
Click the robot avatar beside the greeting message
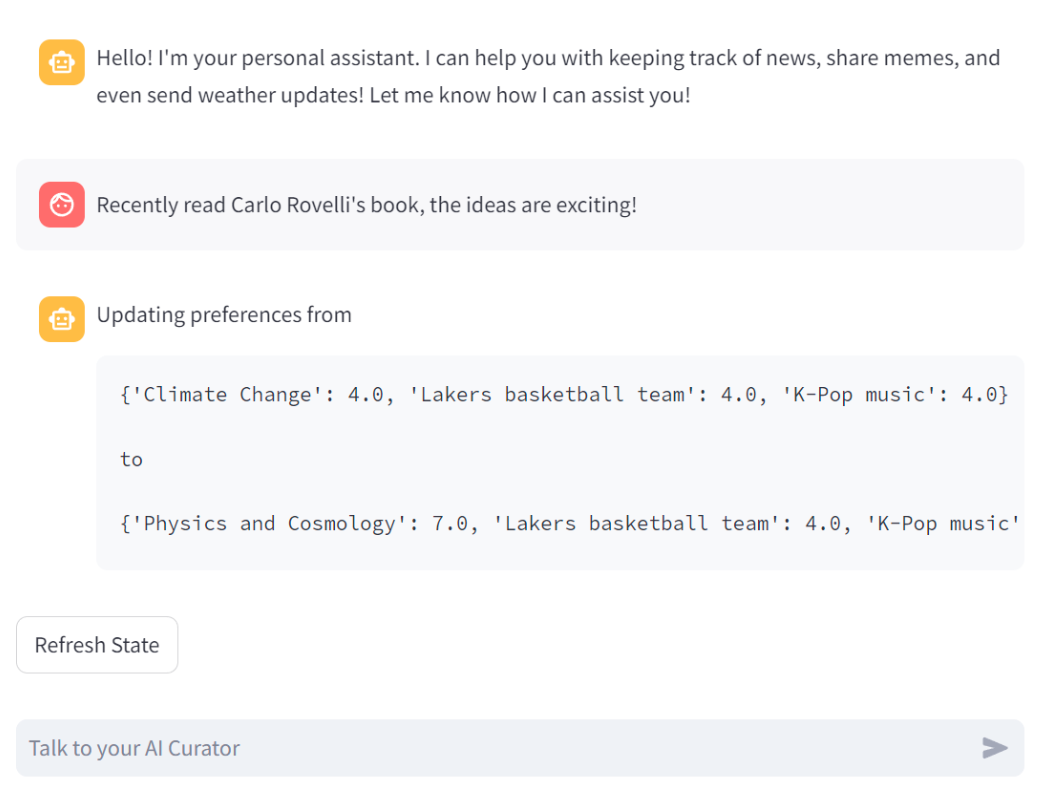coord(61,62)
